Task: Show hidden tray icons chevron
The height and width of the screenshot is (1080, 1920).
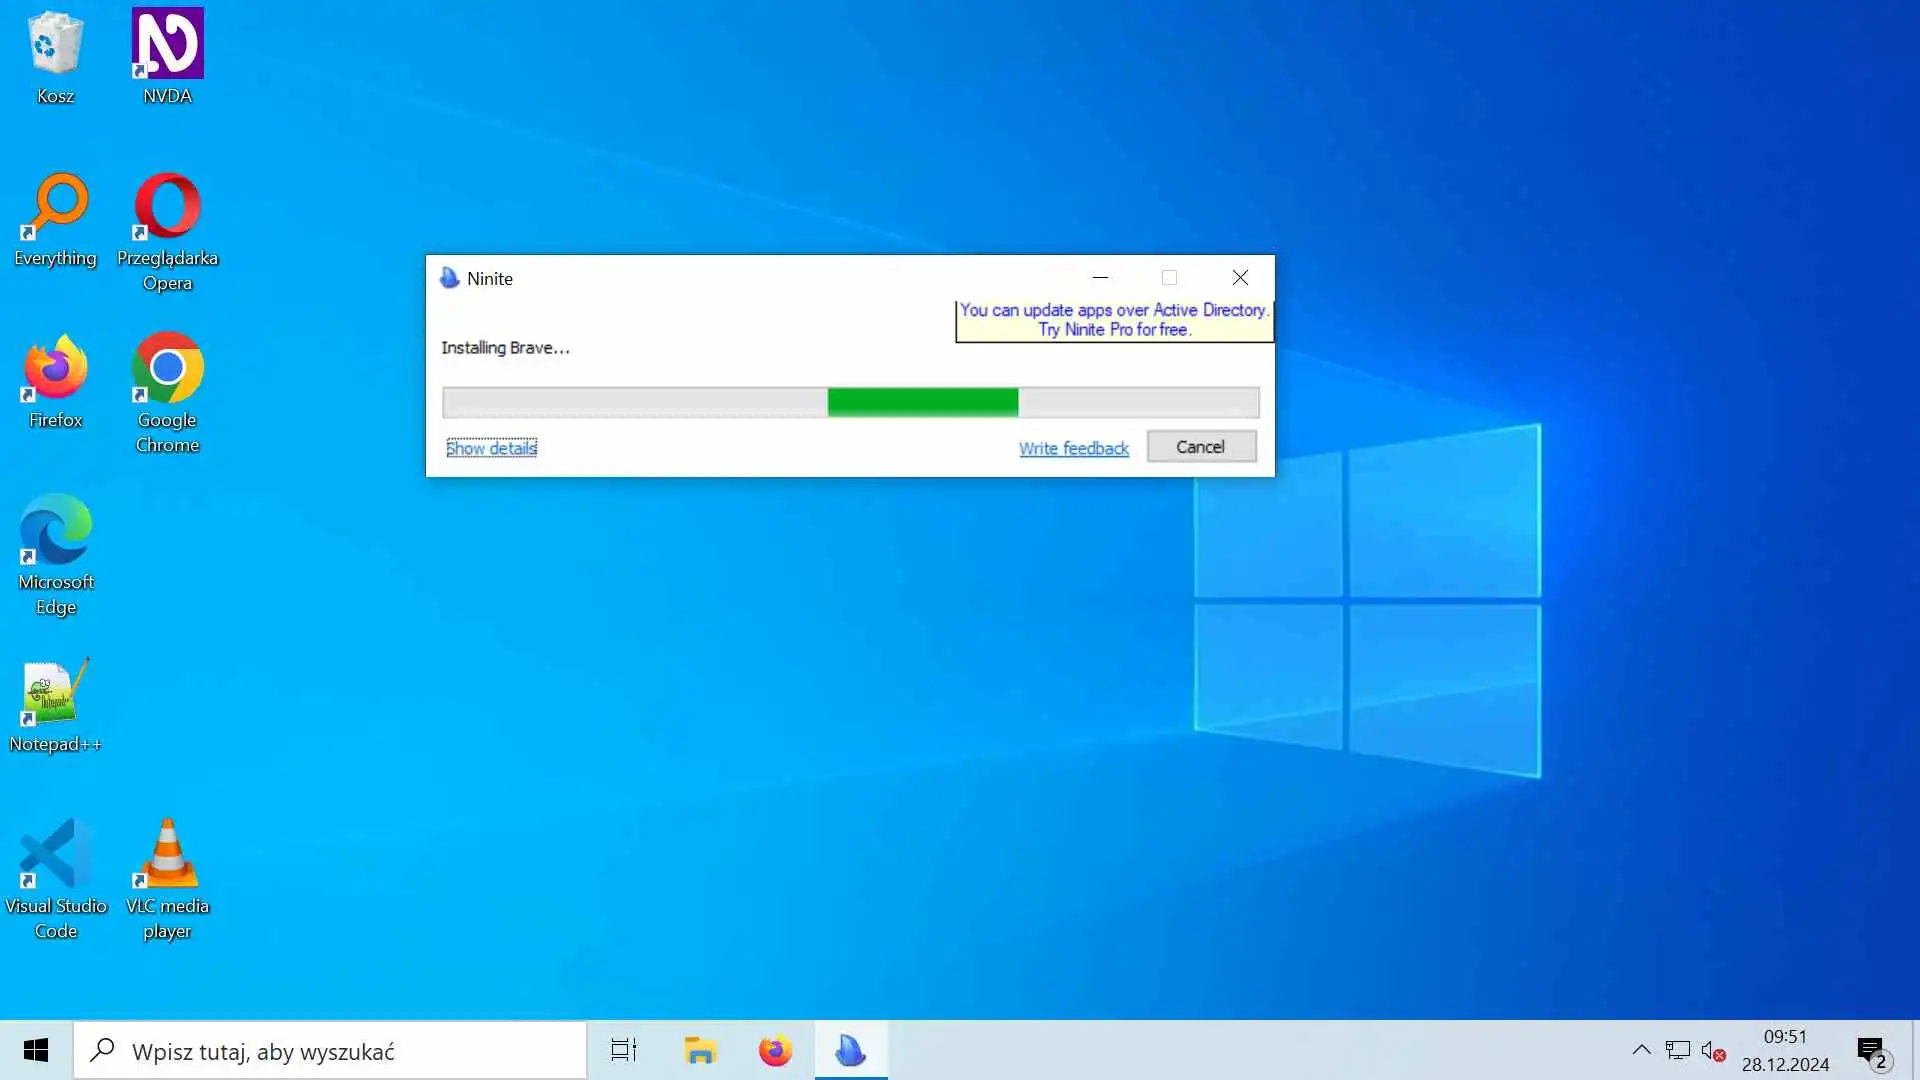Action: [1641, 1050]
